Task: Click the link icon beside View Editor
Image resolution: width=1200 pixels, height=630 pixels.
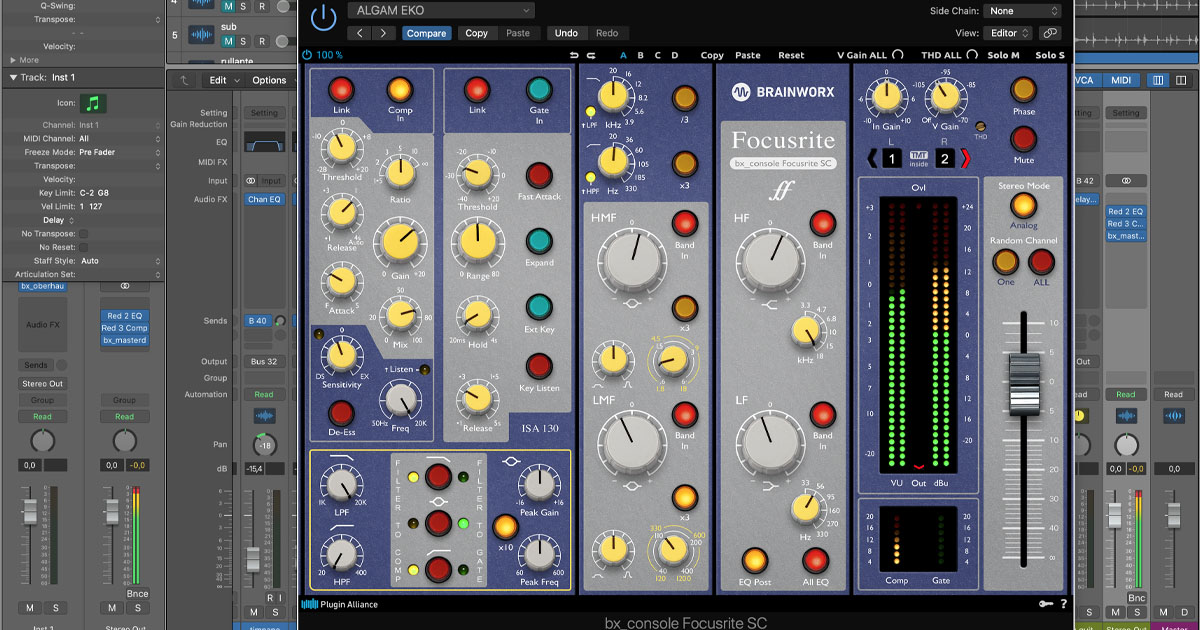Action: pos(1050,33)
